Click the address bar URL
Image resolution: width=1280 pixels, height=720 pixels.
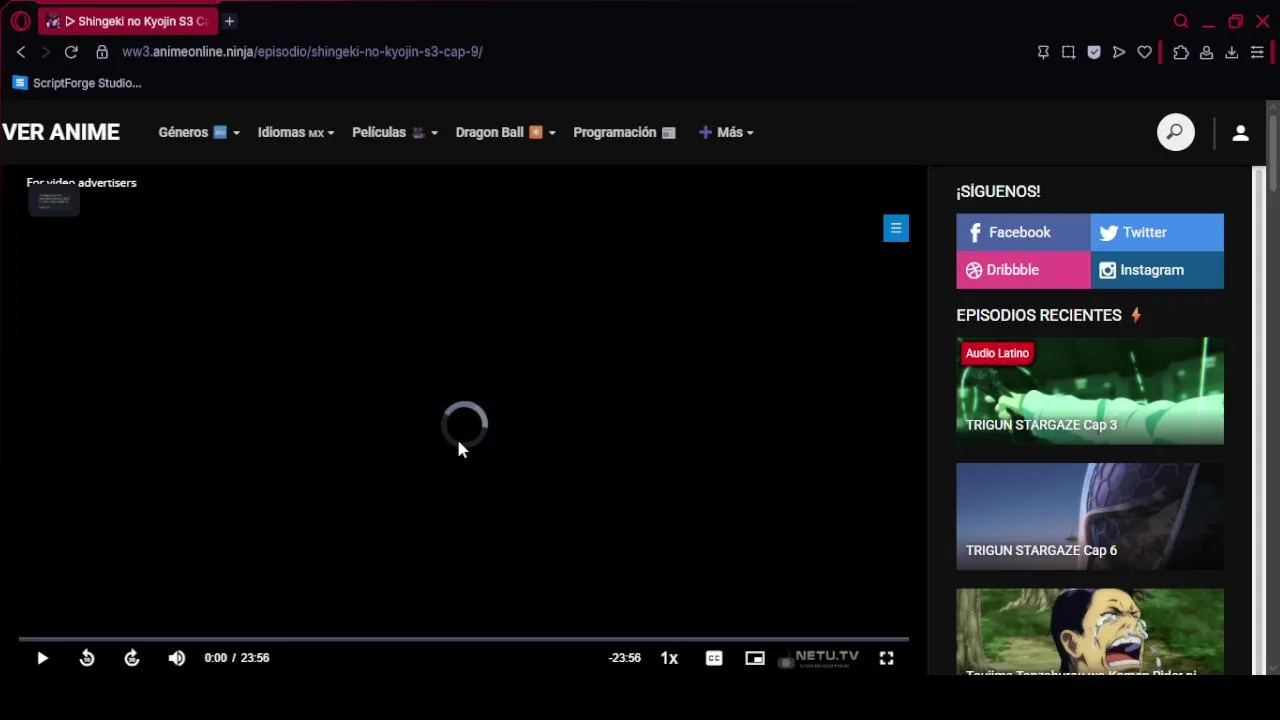pos(302,52)
